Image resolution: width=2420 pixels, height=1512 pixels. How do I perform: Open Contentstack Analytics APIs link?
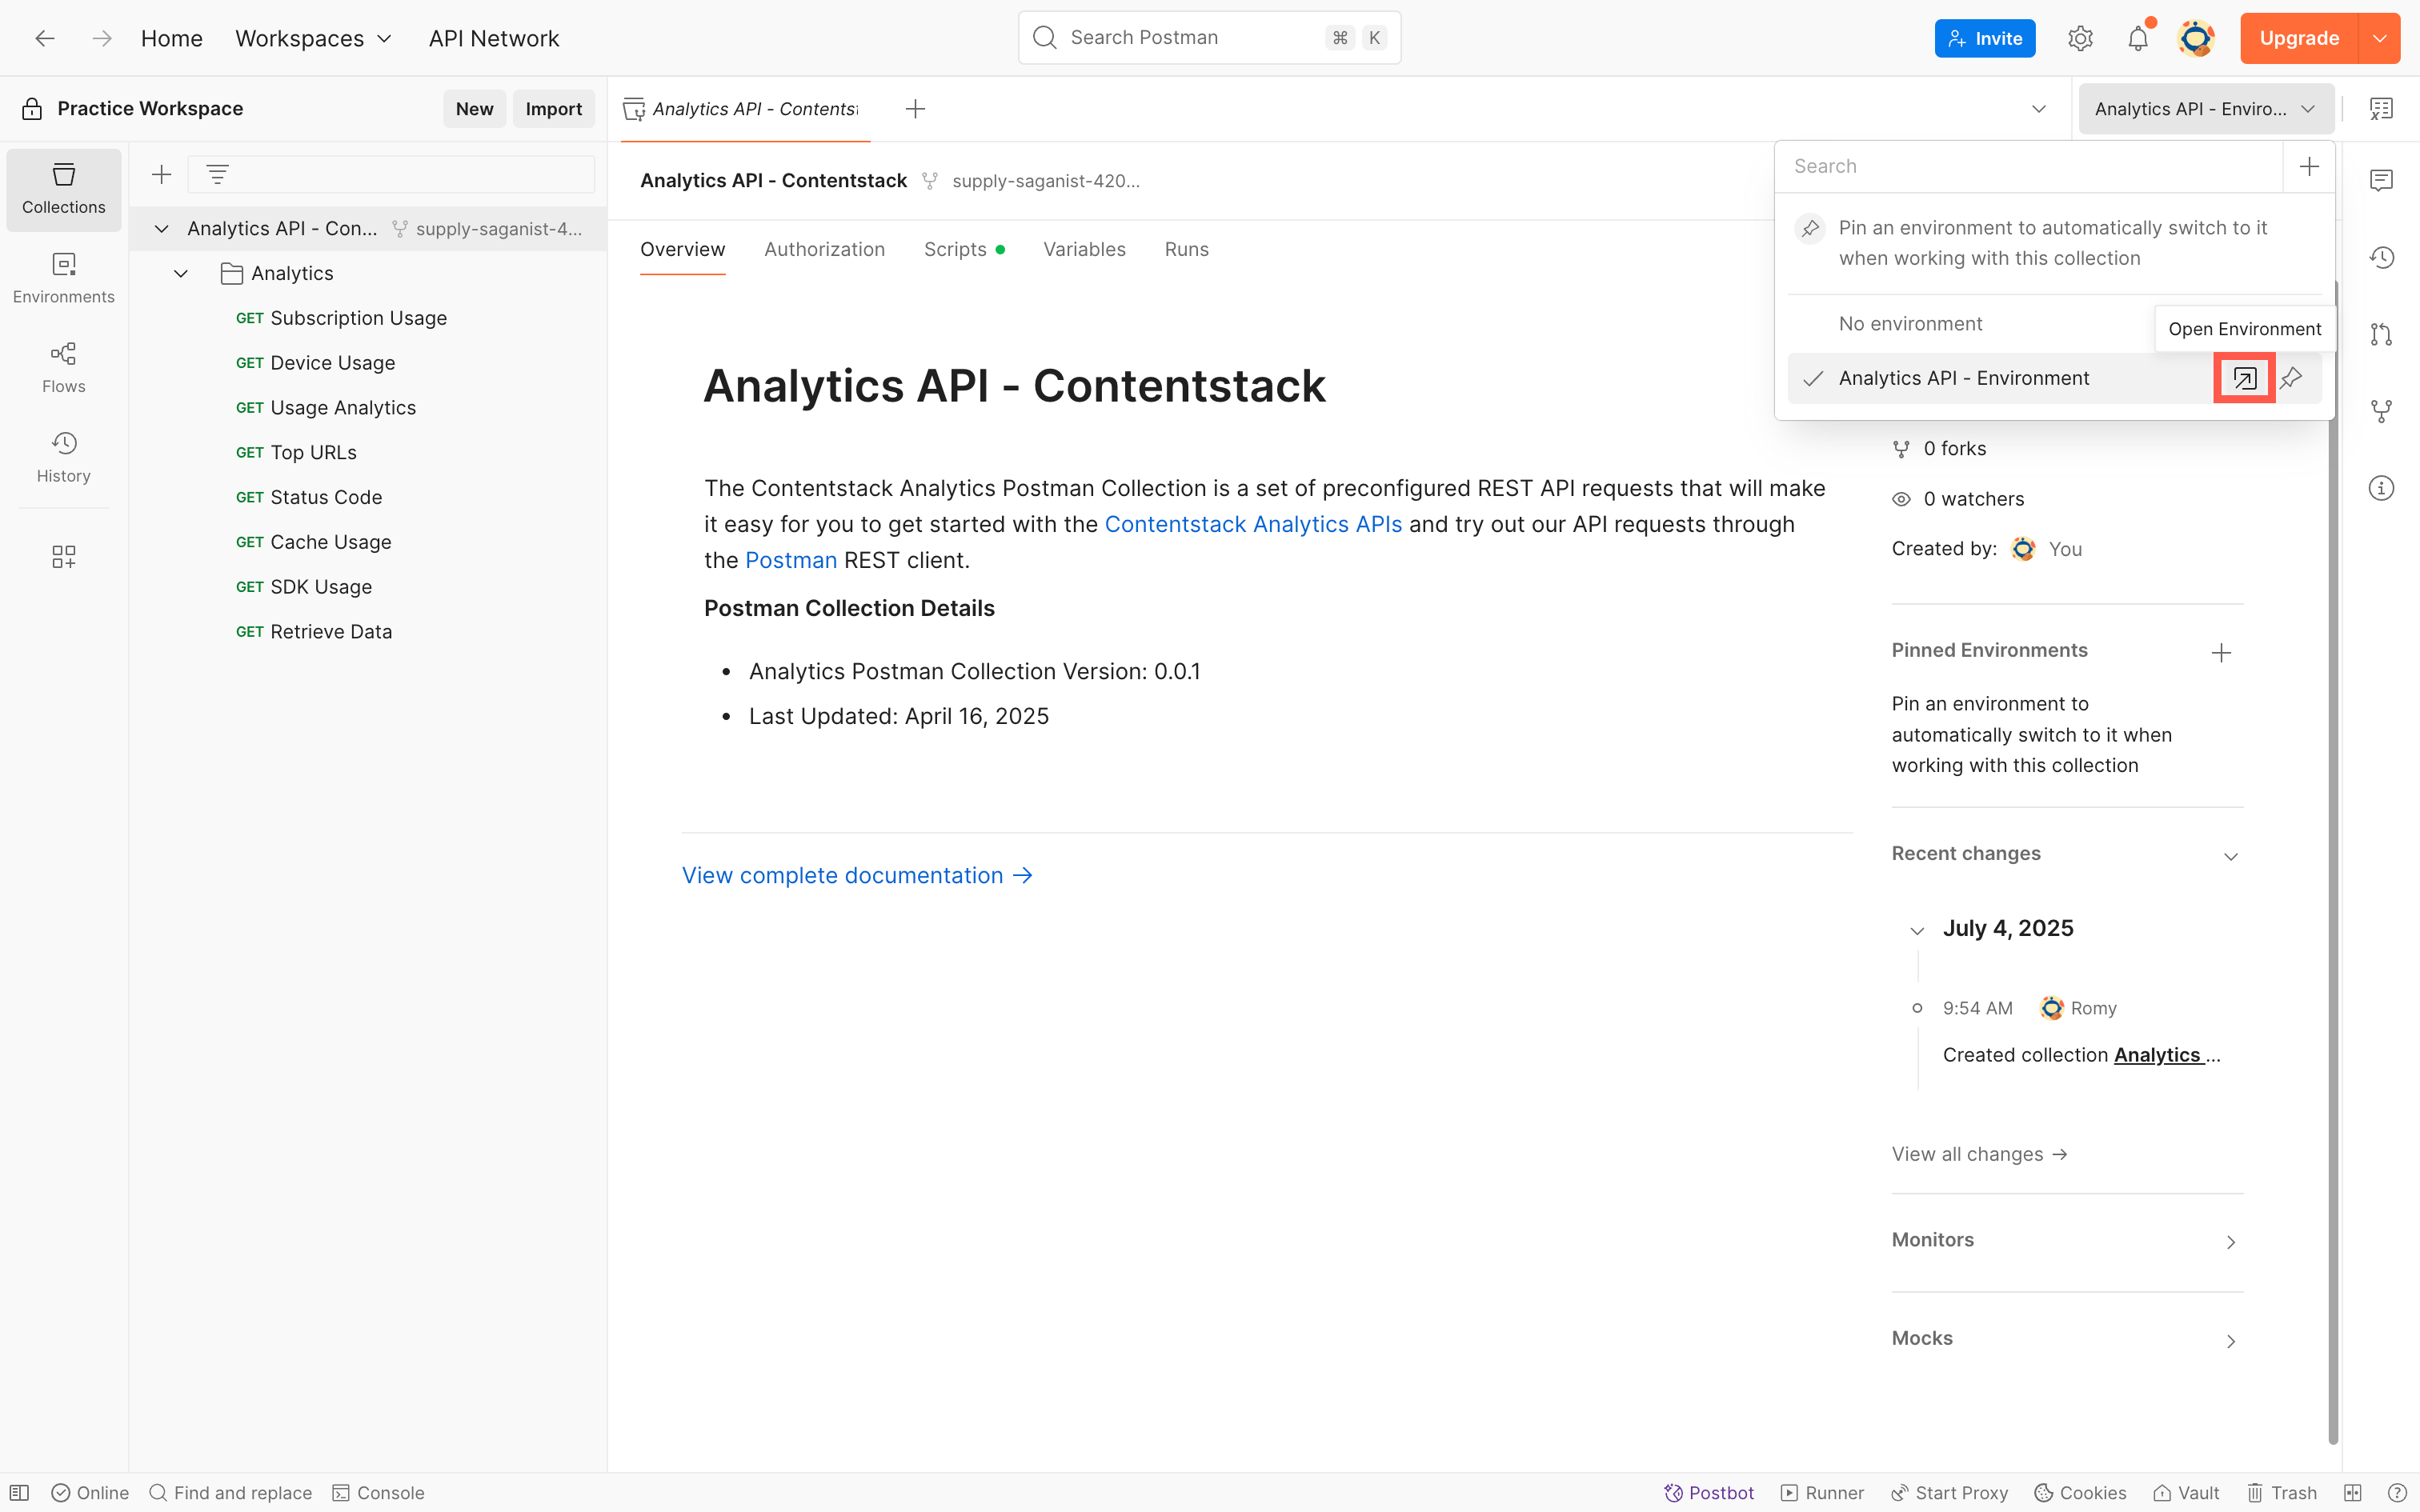[1252, 524]
